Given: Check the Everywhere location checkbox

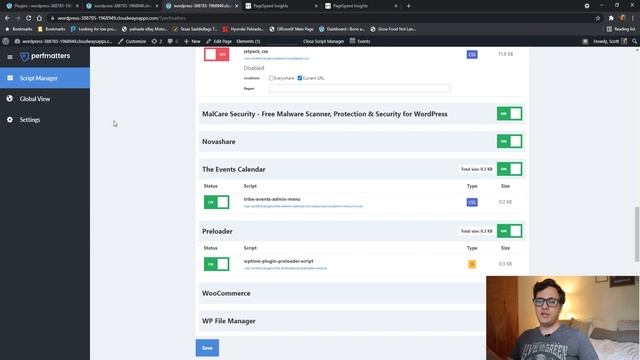Looking at the screenshot, I should [271, 78].
